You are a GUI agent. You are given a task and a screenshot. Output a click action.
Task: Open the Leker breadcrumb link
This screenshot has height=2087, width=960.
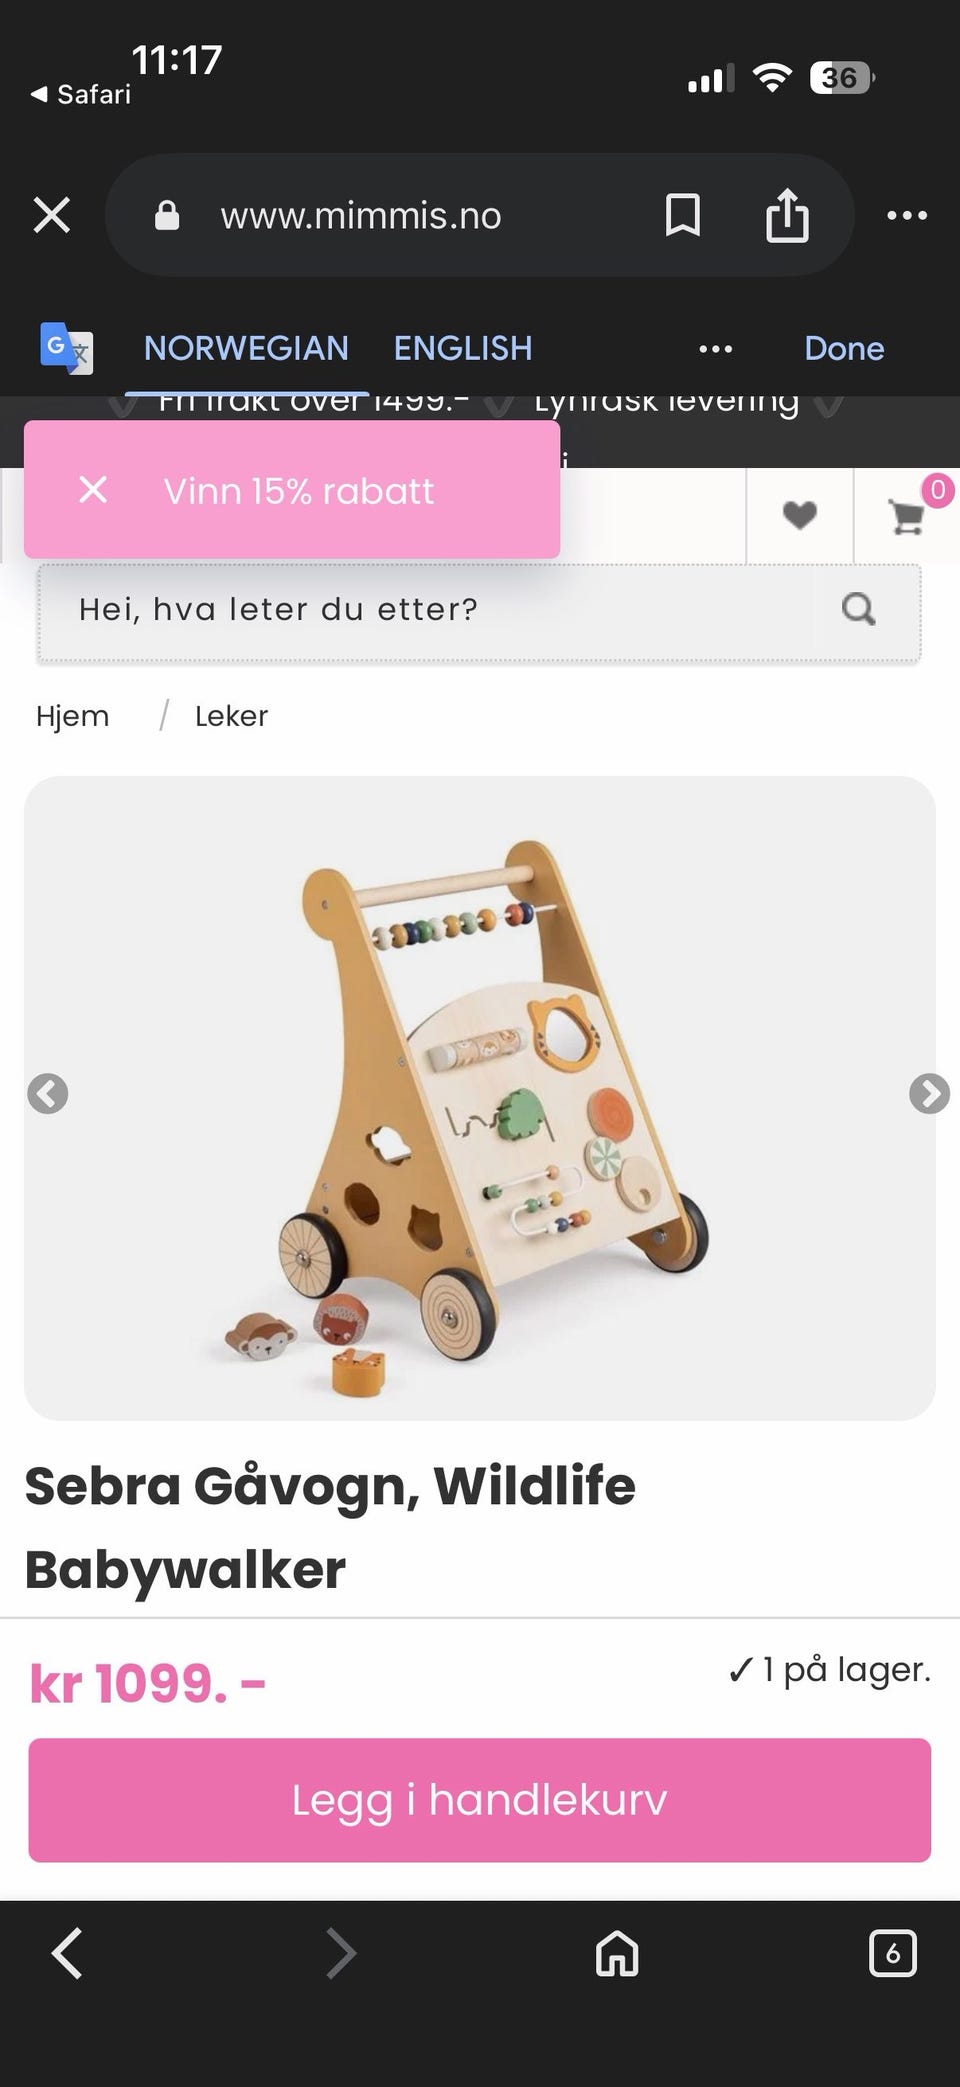tap(231, 716)
